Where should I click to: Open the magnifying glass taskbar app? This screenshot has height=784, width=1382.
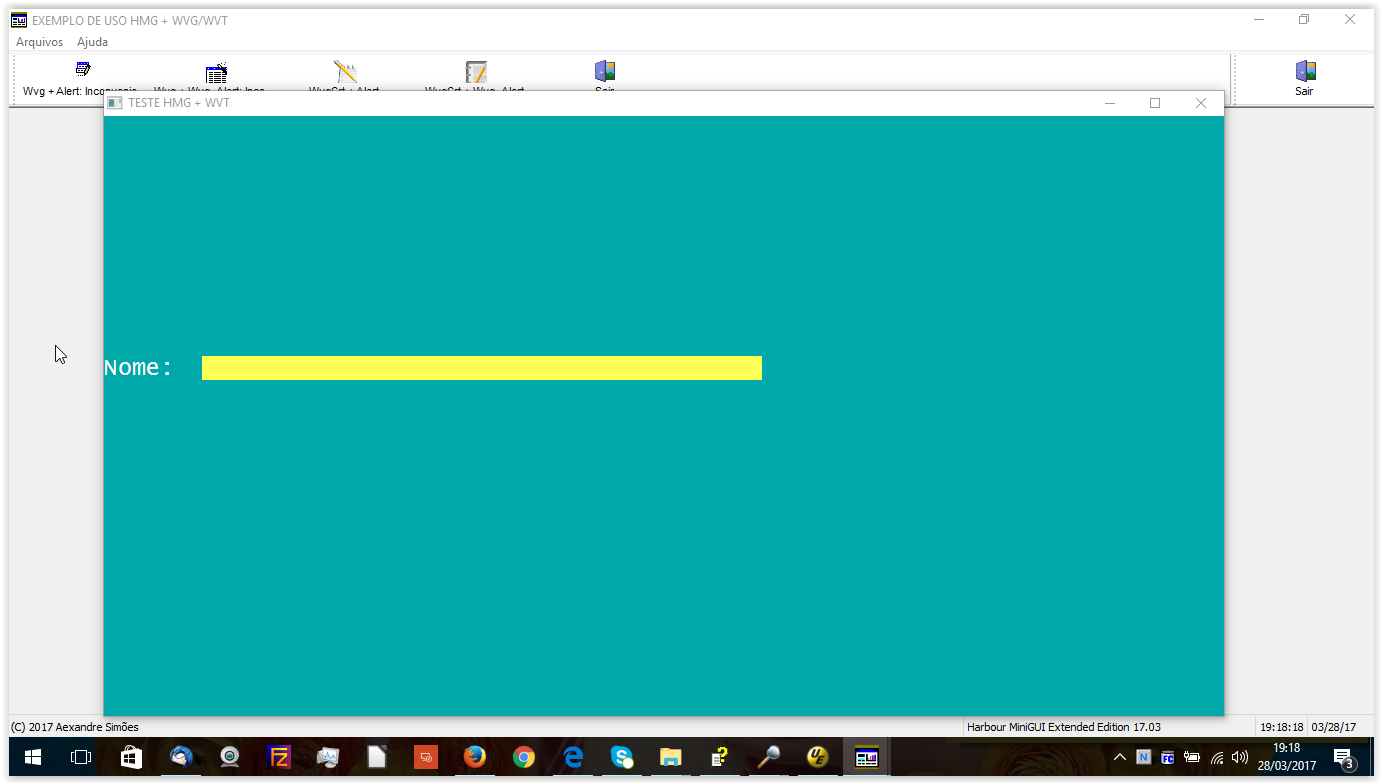point(769,758)
